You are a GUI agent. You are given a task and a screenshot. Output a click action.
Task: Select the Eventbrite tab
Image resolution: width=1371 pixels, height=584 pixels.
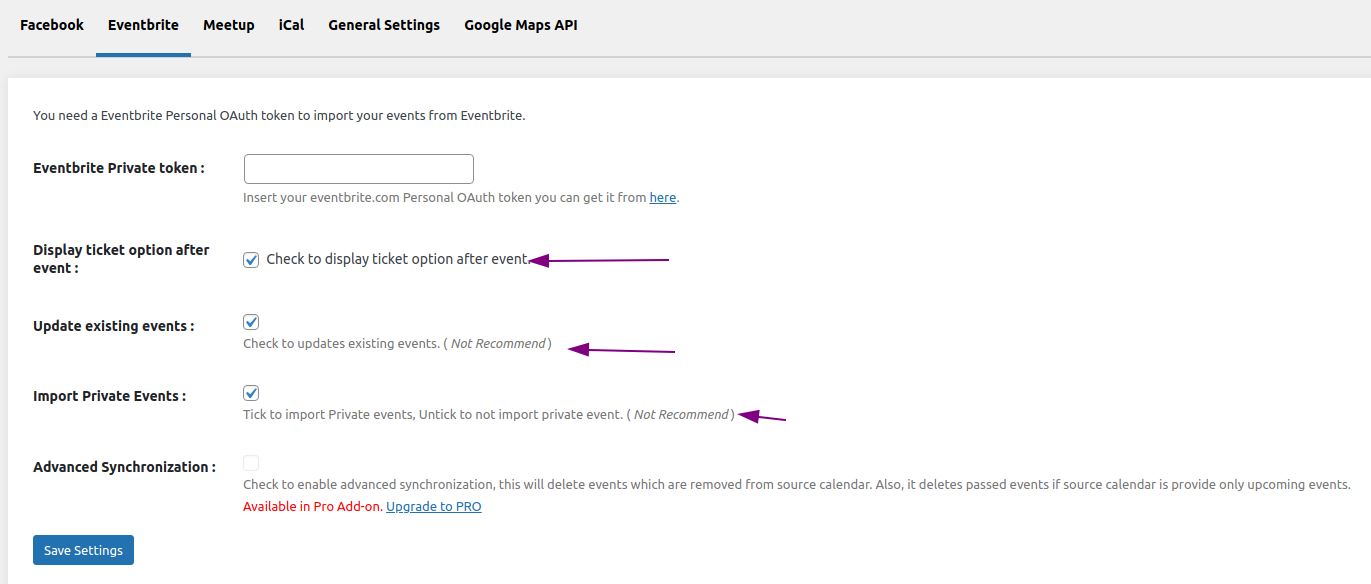[143, 25]
